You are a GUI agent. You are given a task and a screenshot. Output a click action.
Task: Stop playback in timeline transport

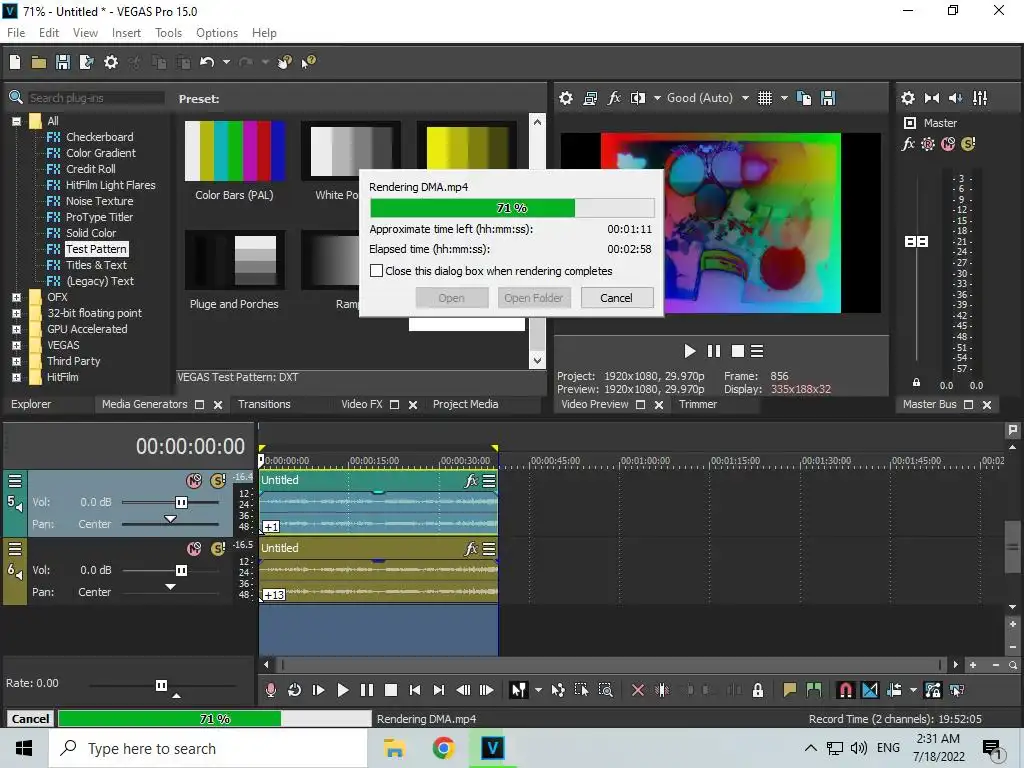point(391,690)
